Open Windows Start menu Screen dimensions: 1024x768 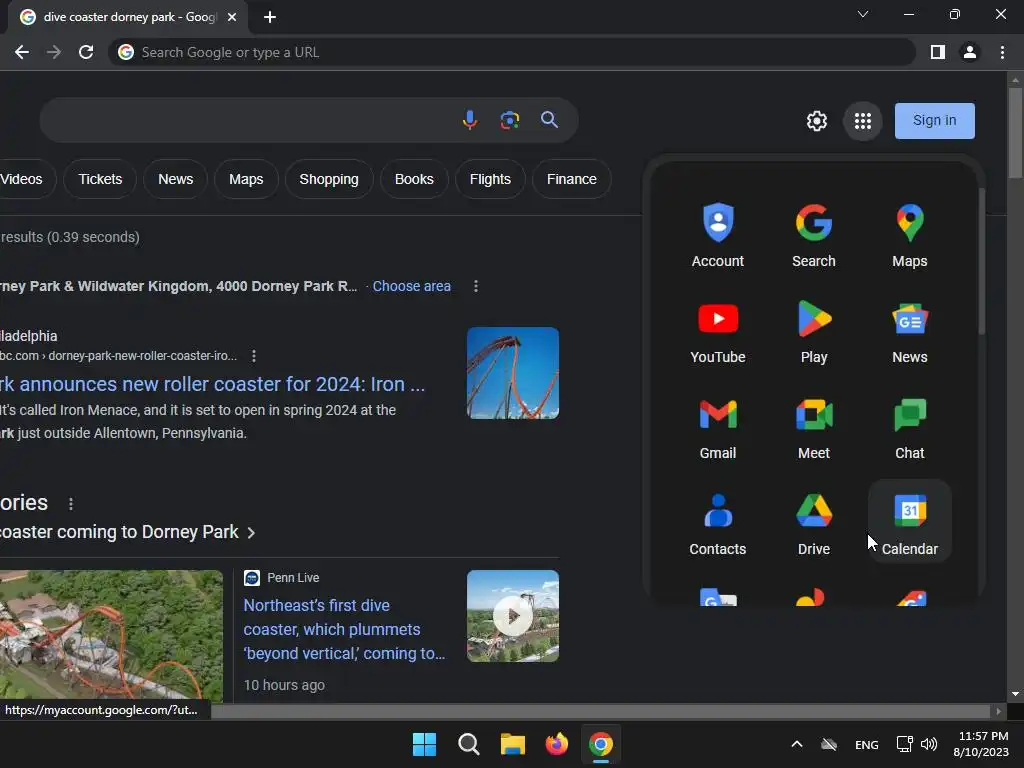[424, 744]
